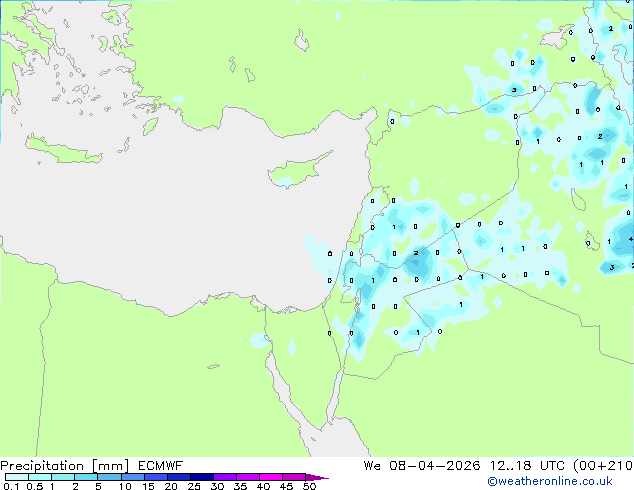The width and height of the screenshot is (634, 490).
Task: Click the island of Cyprus on the map
Action: point(297,172)
